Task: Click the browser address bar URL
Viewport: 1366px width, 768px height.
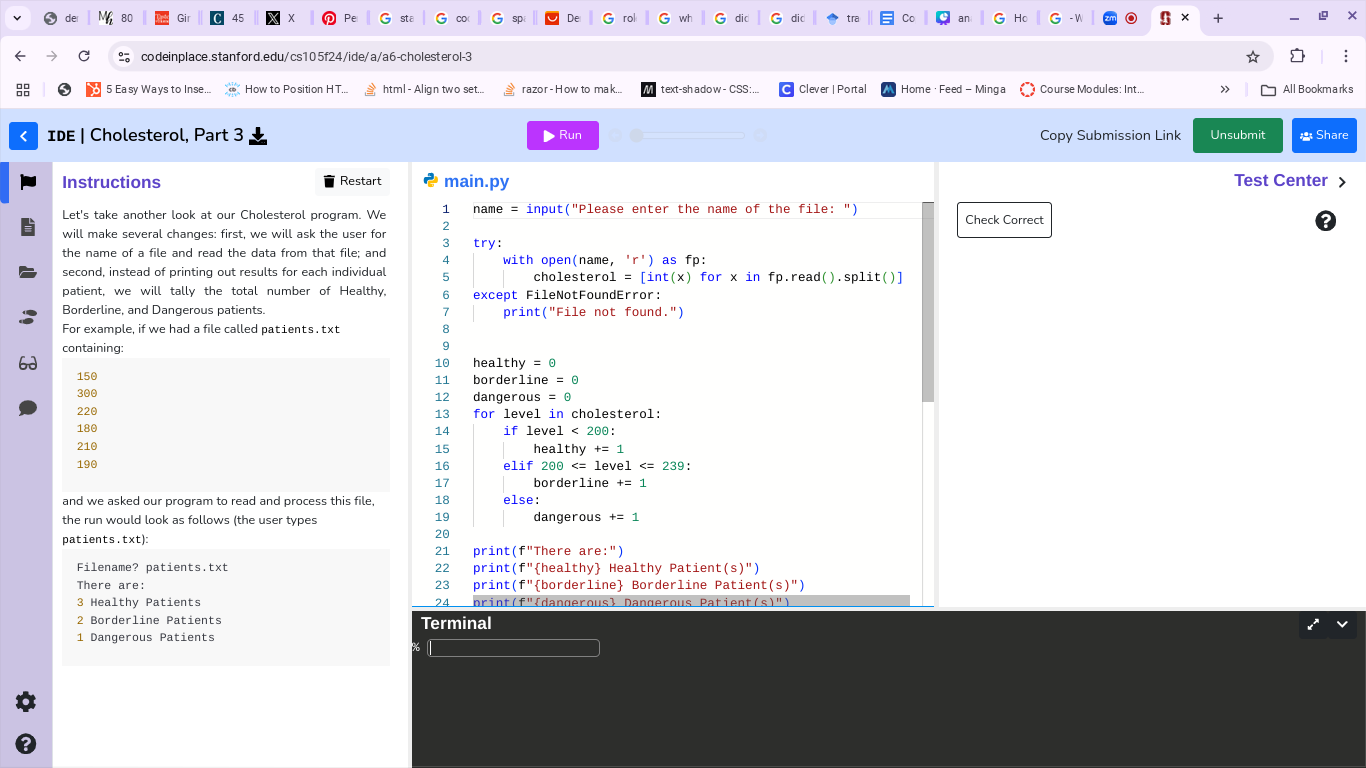Action: 306,57
